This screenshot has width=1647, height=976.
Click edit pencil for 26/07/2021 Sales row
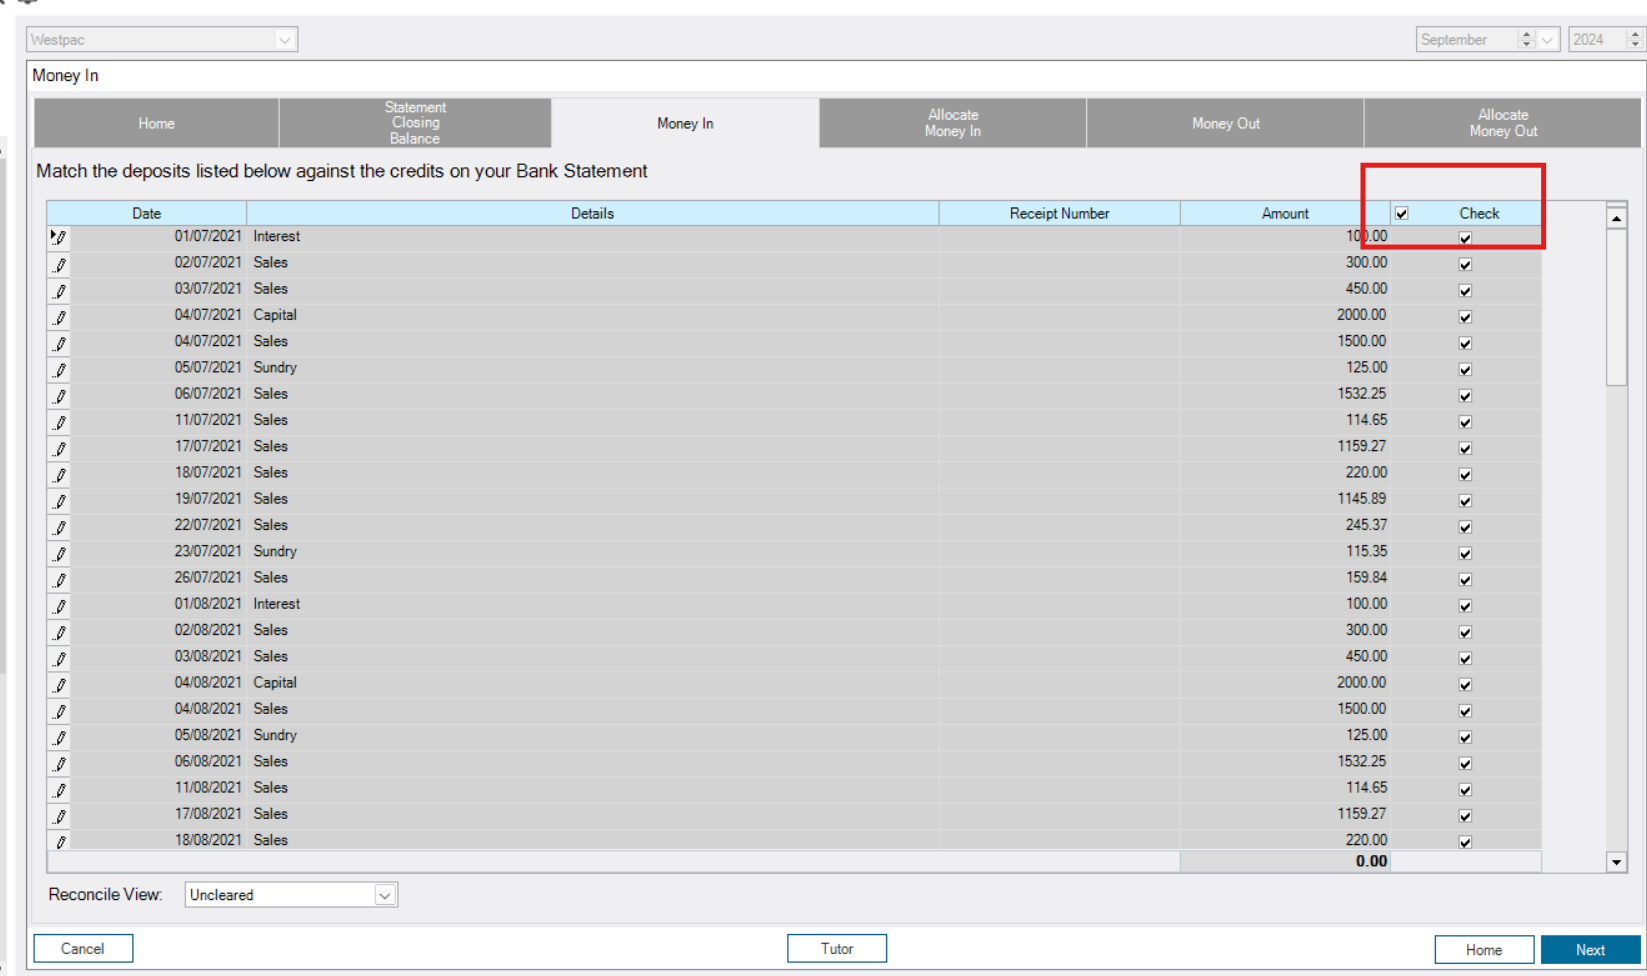pyautogui.click(x=60, y=580)
